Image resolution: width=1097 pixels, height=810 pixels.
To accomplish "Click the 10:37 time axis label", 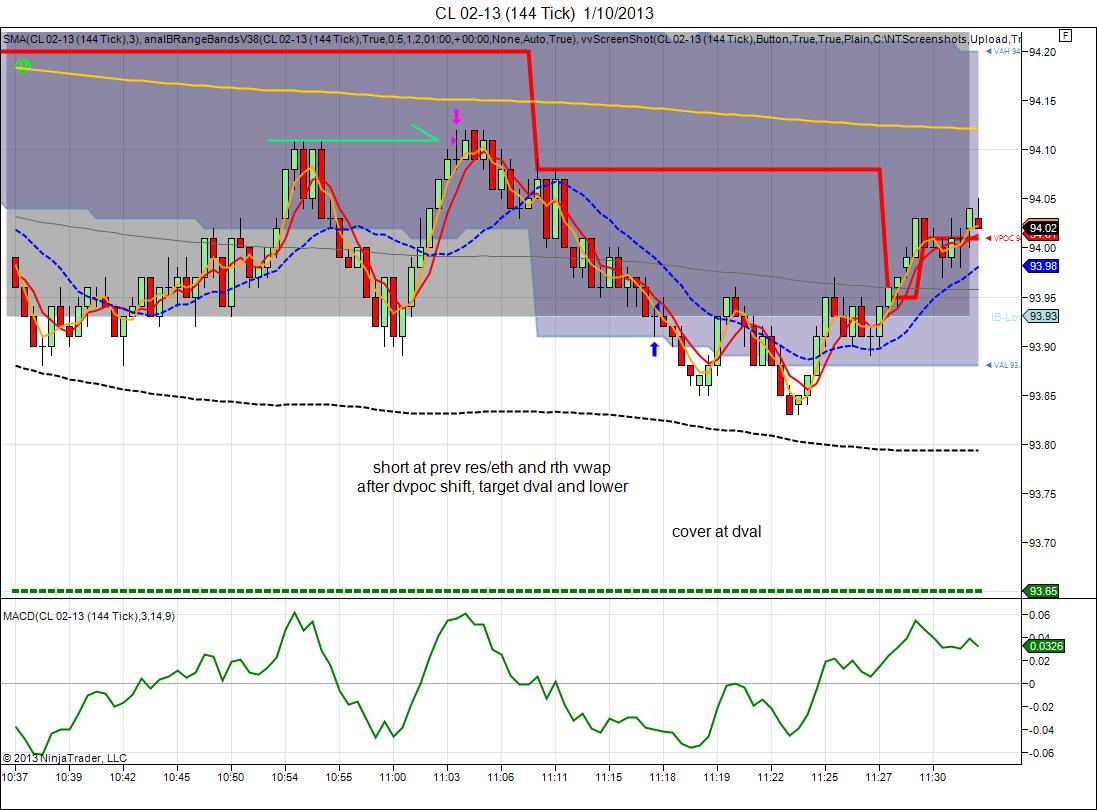I will (x=15, y=777).
